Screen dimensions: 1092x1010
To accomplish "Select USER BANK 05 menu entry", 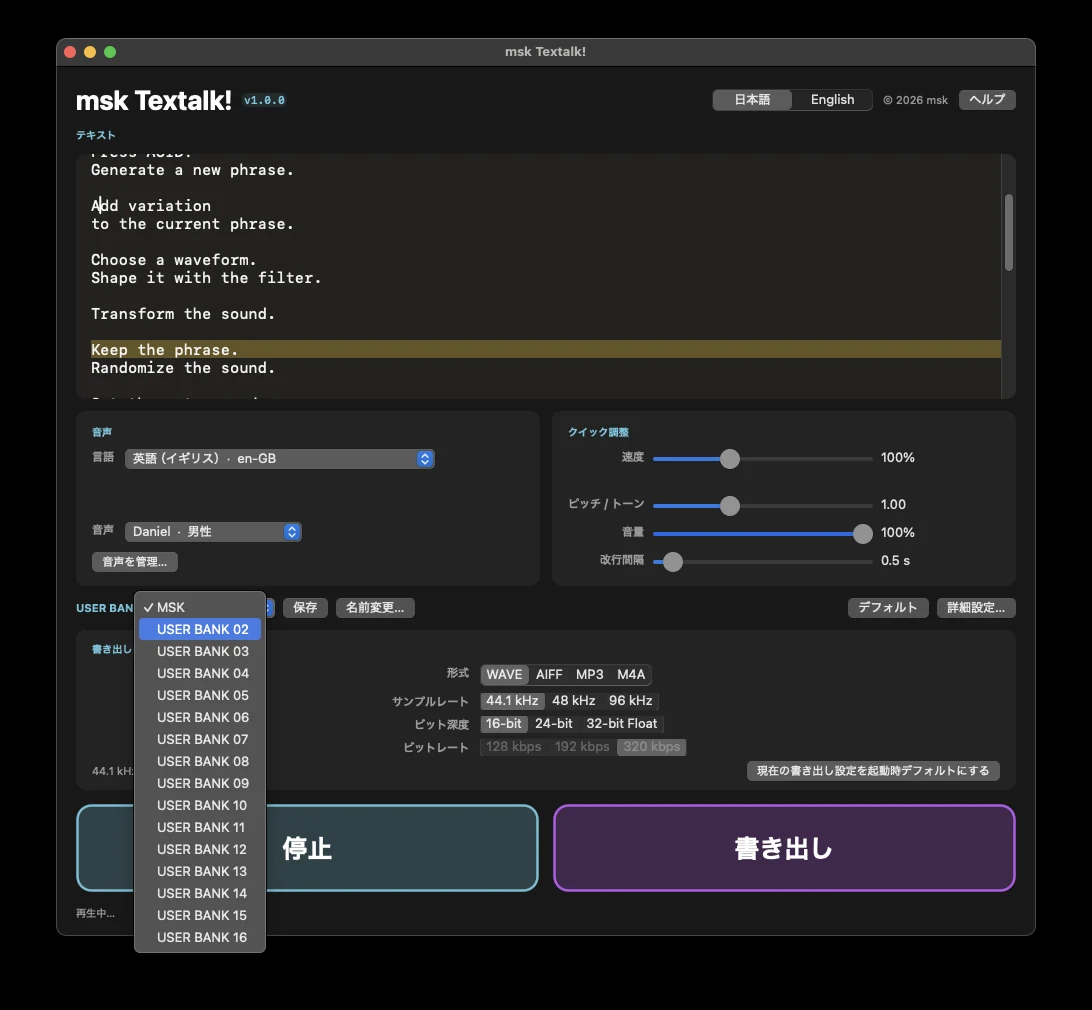I will click(x=200, y=695).
